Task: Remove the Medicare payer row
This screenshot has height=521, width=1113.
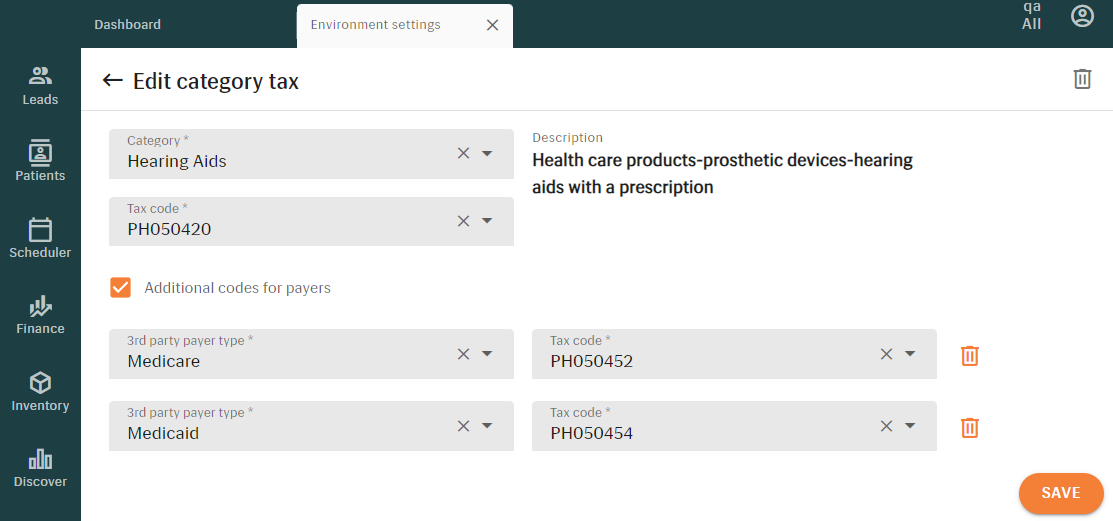Action: [970, 355]
